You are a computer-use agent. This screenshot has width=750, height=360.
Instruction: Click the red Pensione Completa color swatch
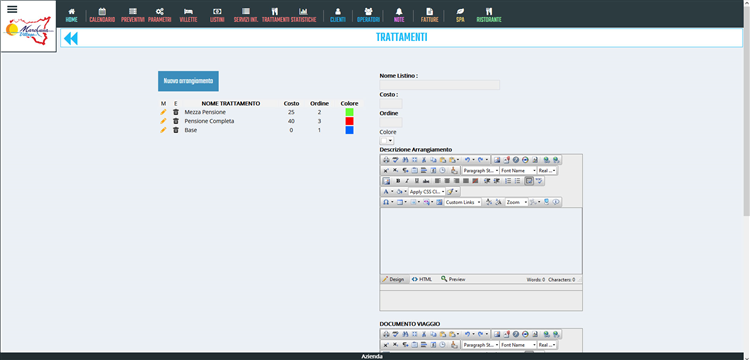[349, 121]
